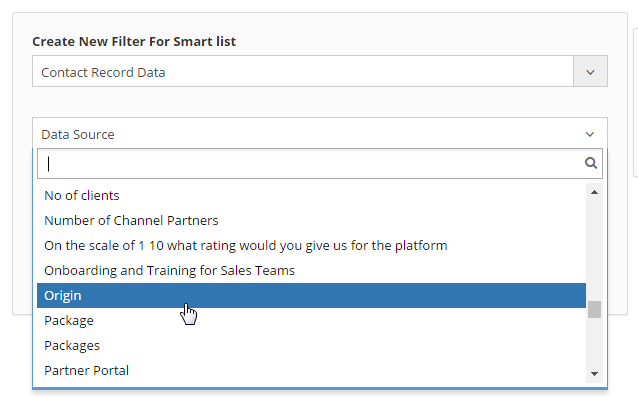This screenshot has width=638, height=397.
Task: Select the Origin option
Action: pyautogui.click(x=311, y=295)
